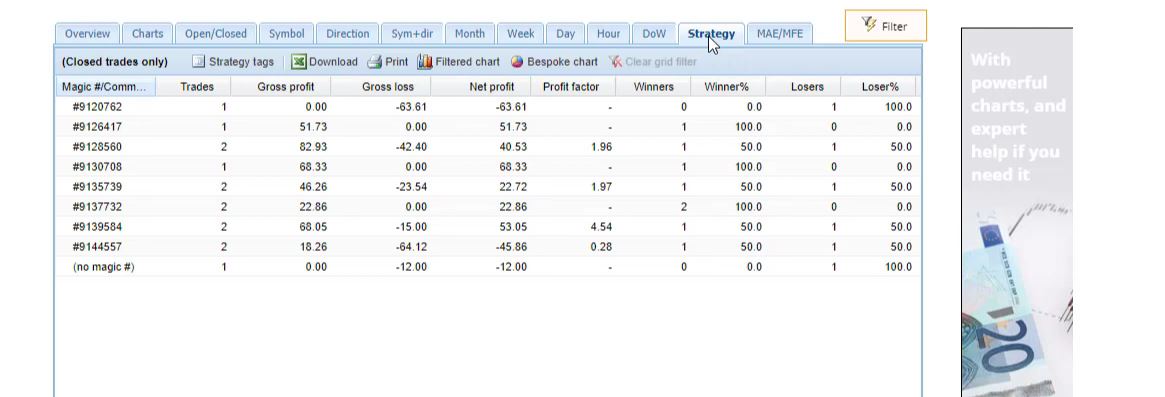Click gross loss value -64.12
1165x397 pixels.
[x=411, y=247]
